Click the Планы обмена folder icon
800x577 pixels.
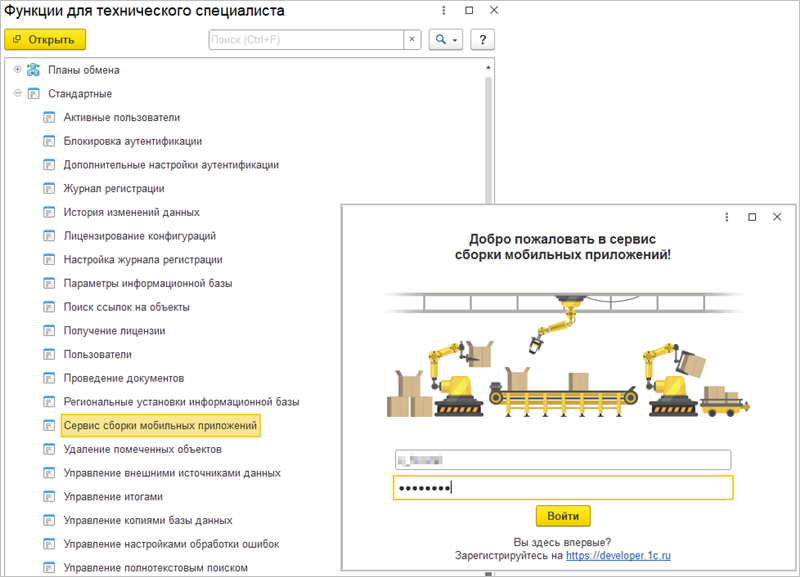33,70
